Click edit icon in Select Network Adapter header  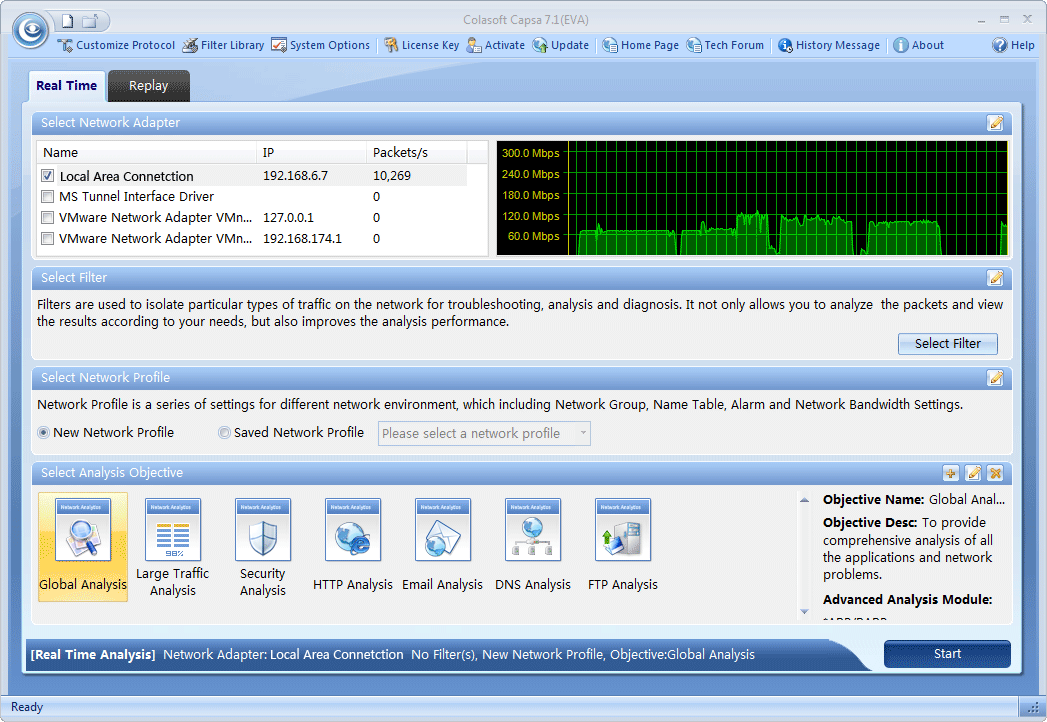pyautogui.click(x=995, y=123)
